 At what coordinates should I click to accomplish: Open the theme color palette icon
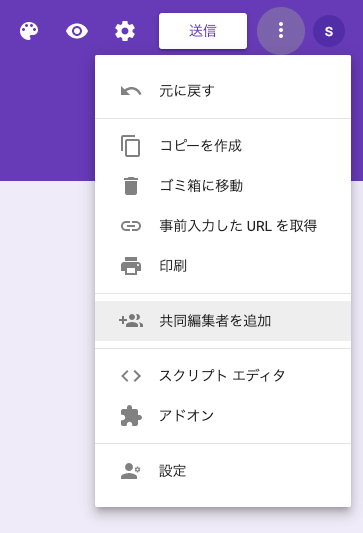[x=29, y=31]
